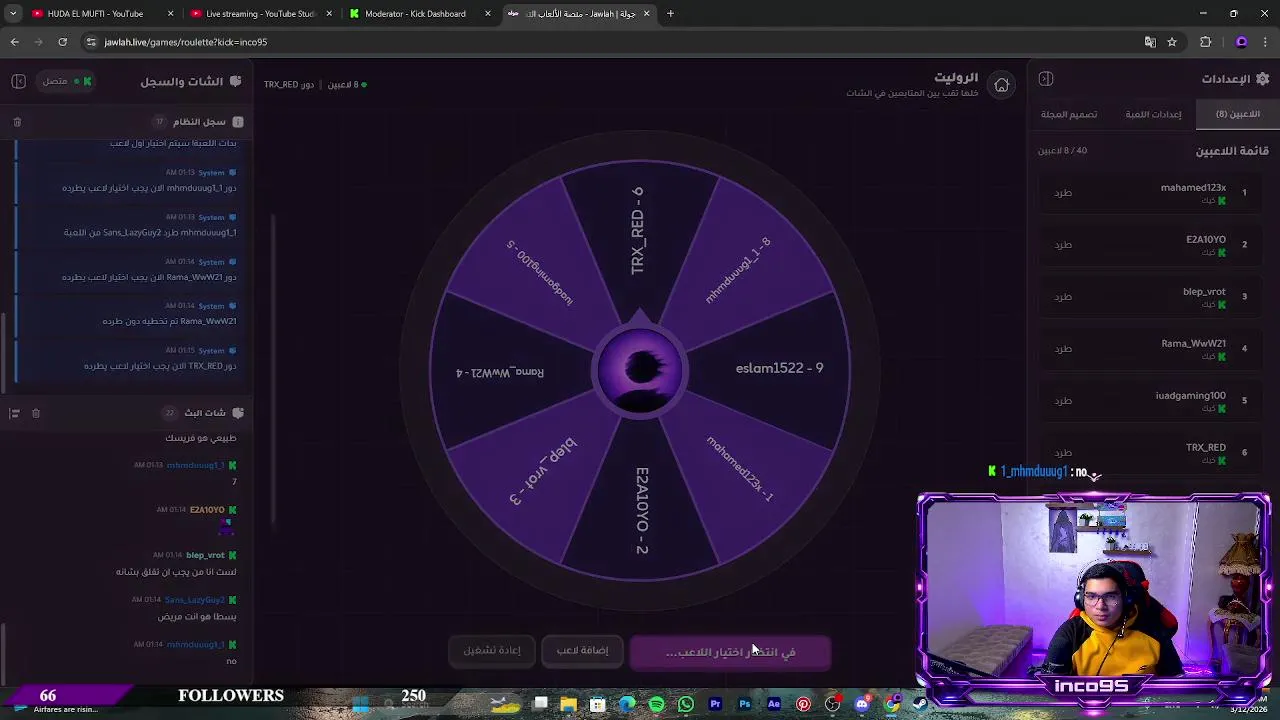
Task: Click the address bar URL jawlah.live
Action: (185, 42)
